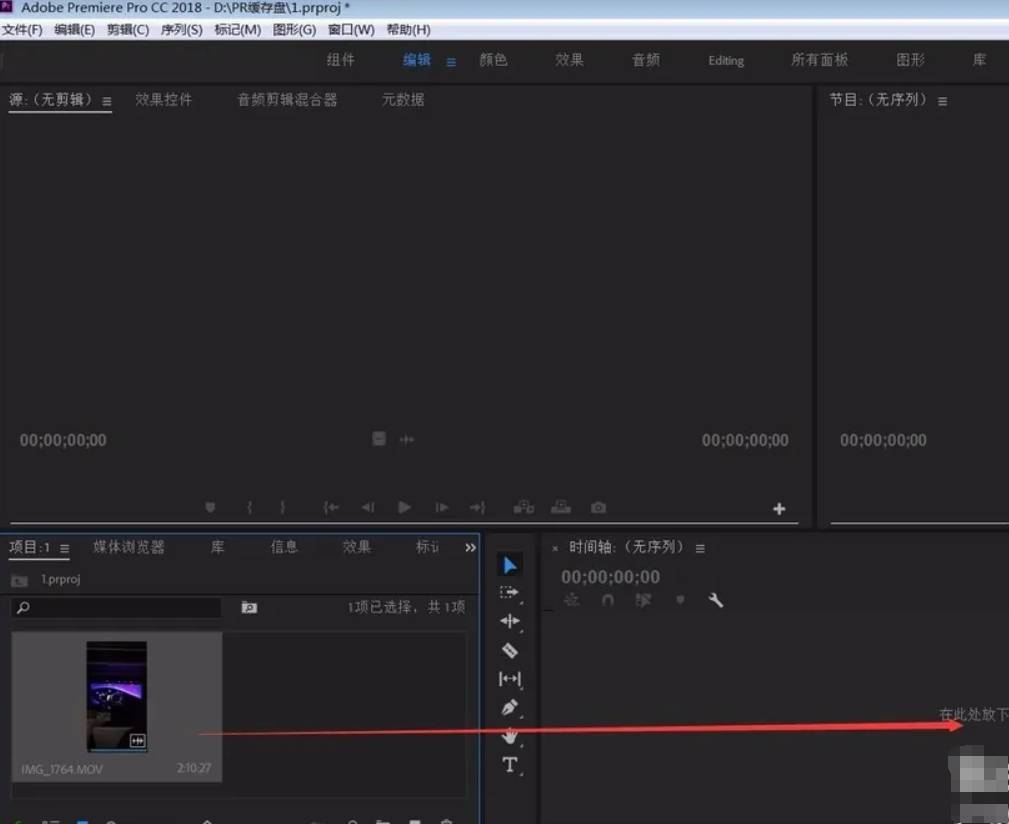Add marker in Source monitor
The image size is (1009, 824).
pos(210,508)
